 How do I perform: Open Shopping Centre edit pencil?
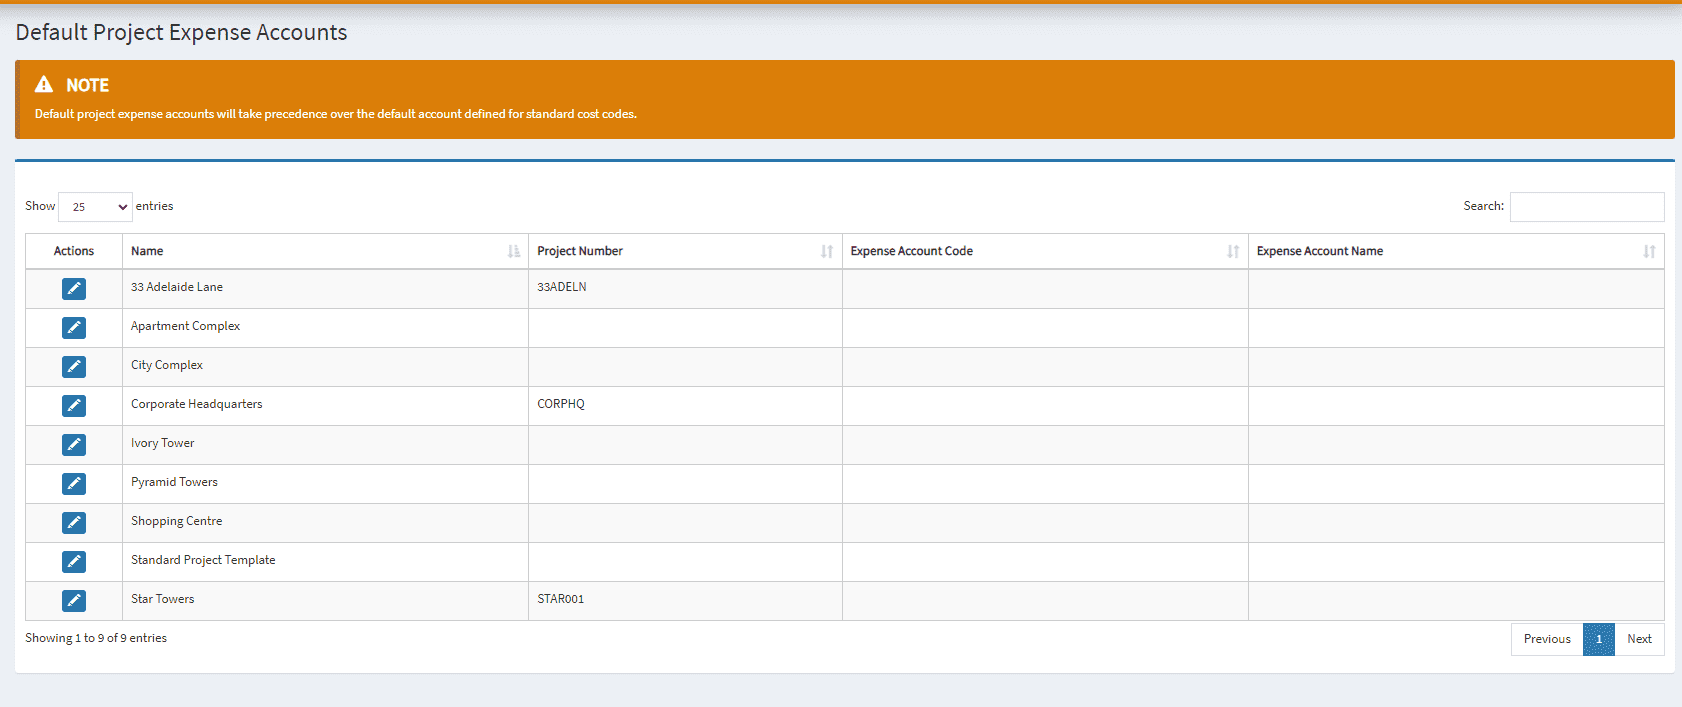74,523
